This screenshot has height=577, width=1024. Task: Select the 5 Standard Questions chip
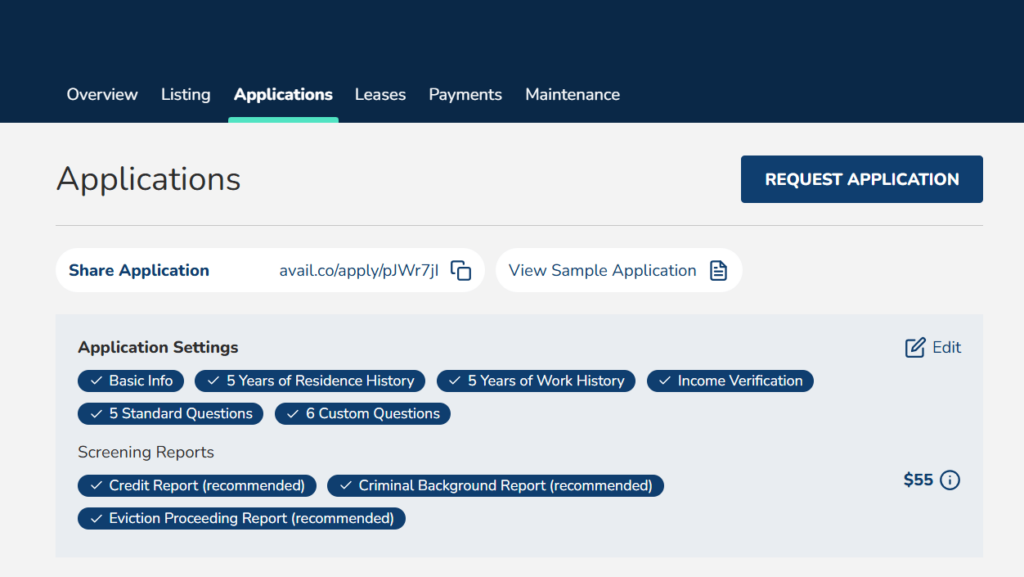coord(170,413)
